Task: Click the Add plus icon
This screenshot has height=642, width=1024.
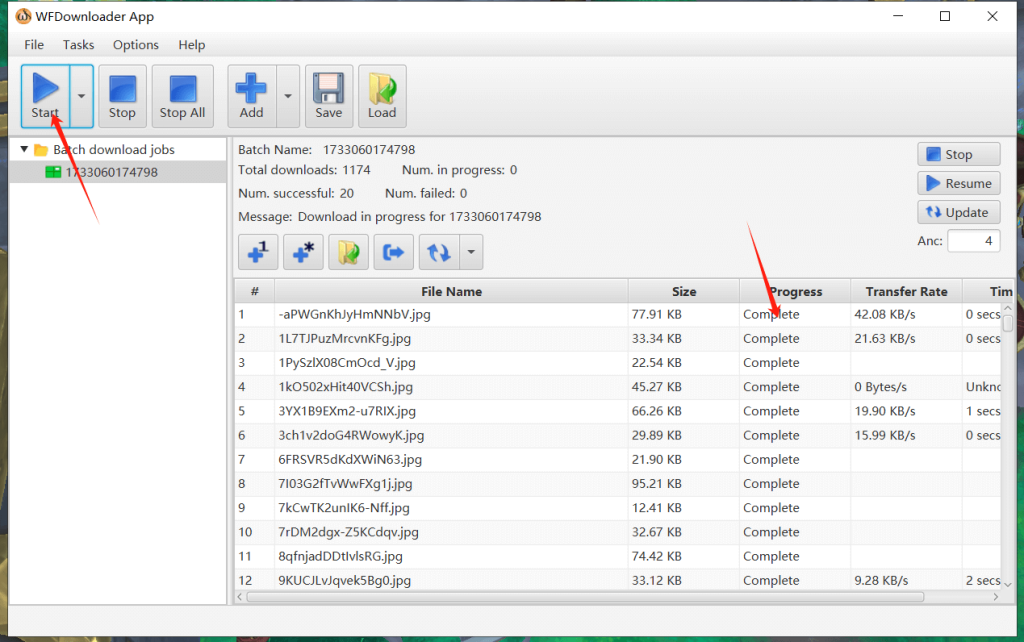Action: tap(251, 96)
